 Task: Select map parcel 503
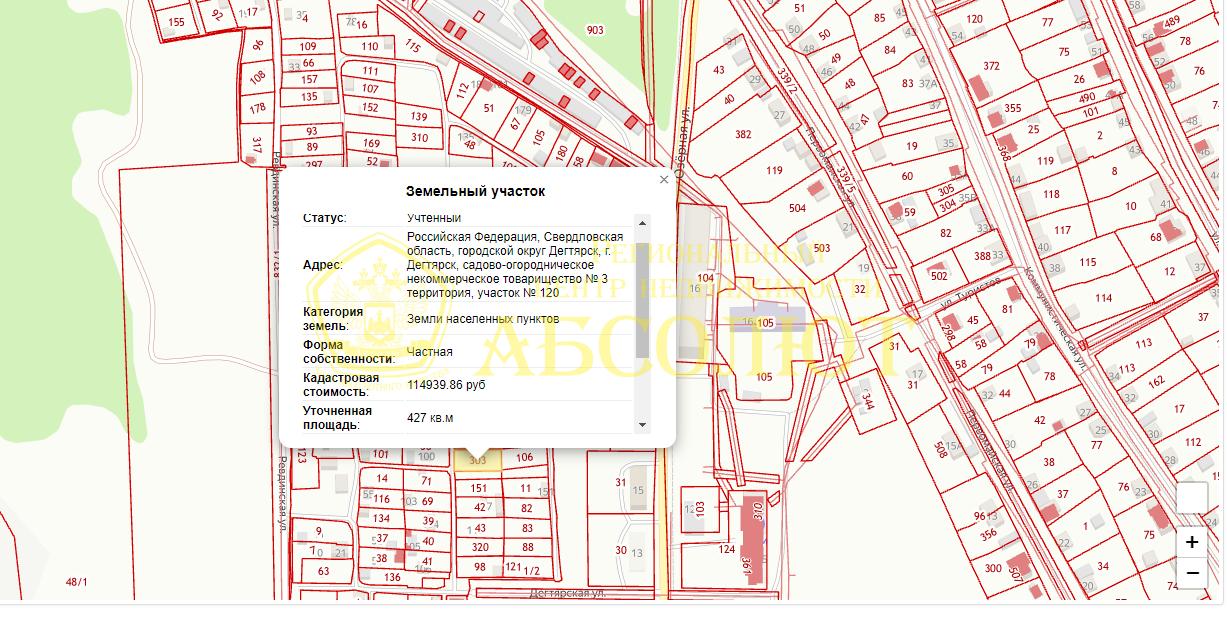click(822, 248)
